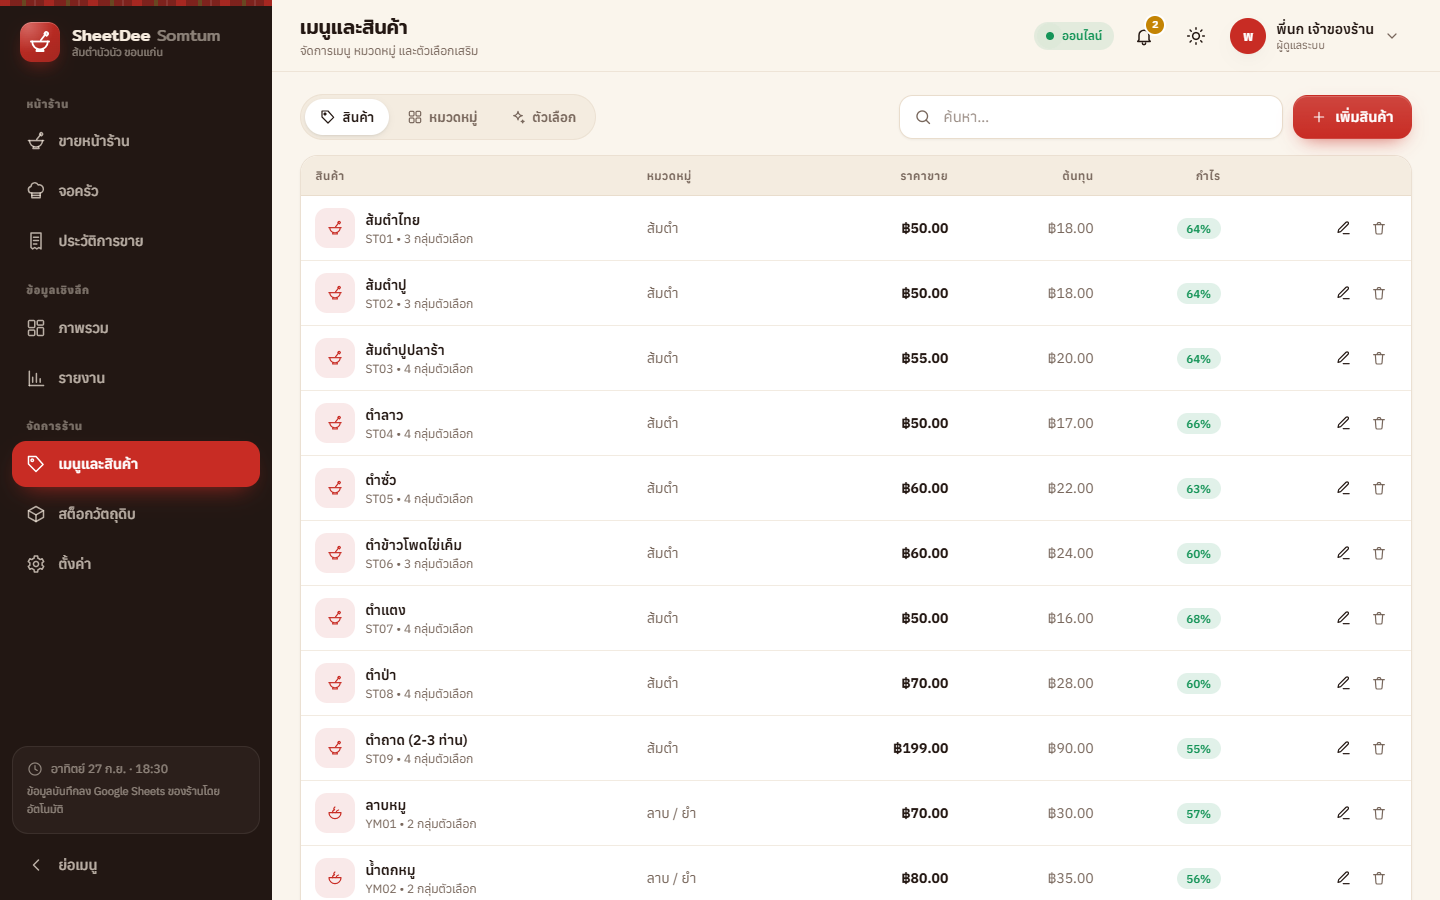1440x900 pixels.
Task: Edit the ลาบหมู product
Action: (1343, 813)
